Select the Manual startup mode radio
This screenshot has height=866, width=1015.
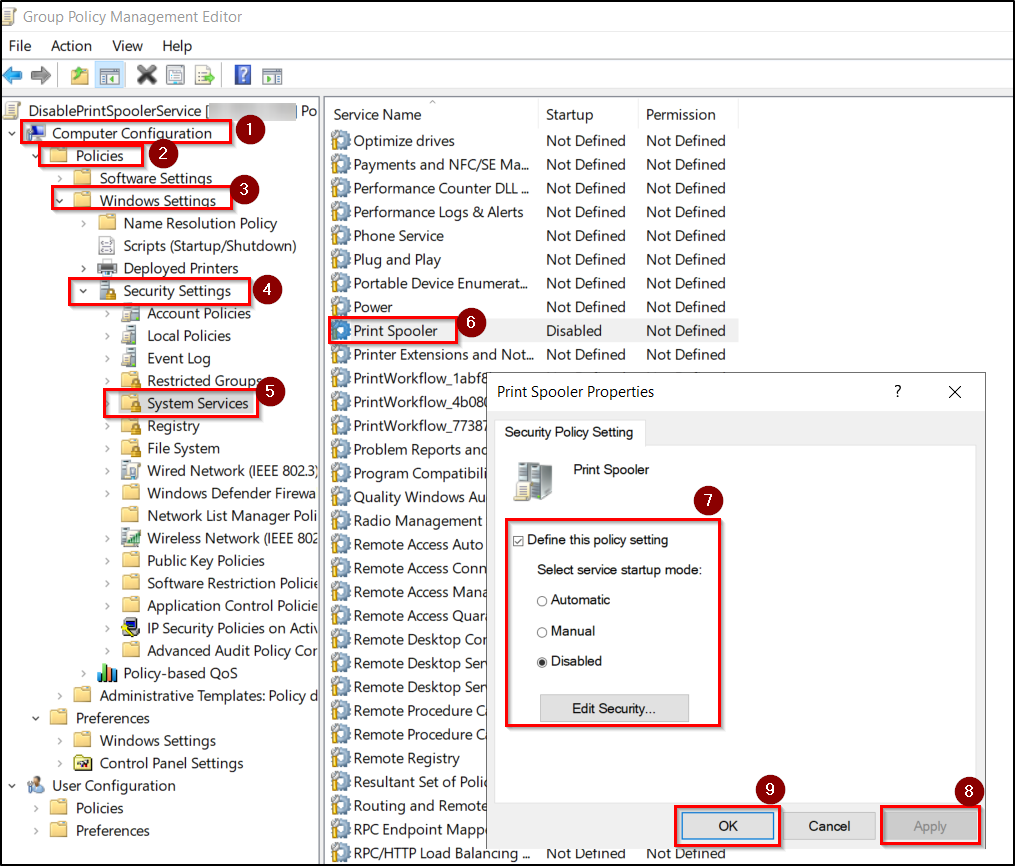click(x=542, y=632)
